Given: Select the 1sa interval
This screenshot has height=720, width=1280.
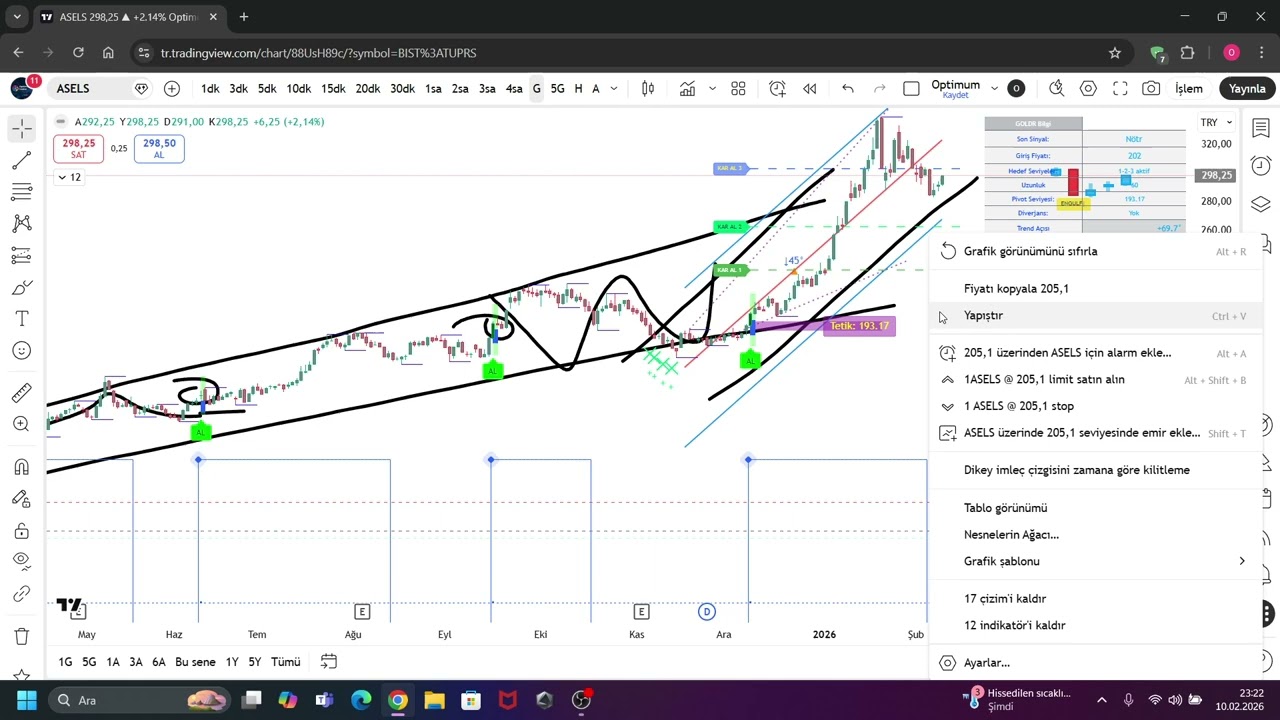Looking at the screenshot, I should click(433, 89).
